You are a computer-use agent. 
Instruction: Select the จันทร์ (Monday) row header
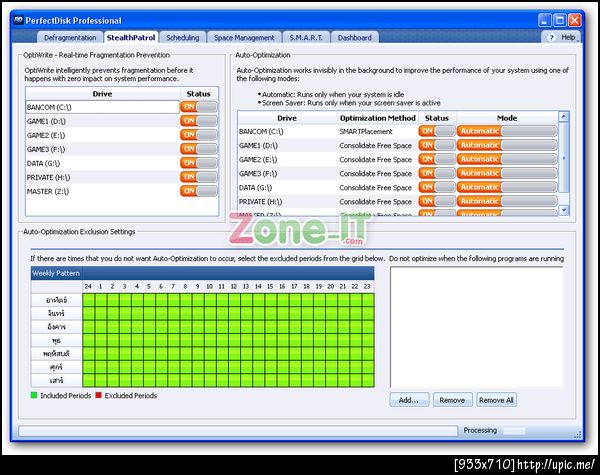[x=57, y=313]
